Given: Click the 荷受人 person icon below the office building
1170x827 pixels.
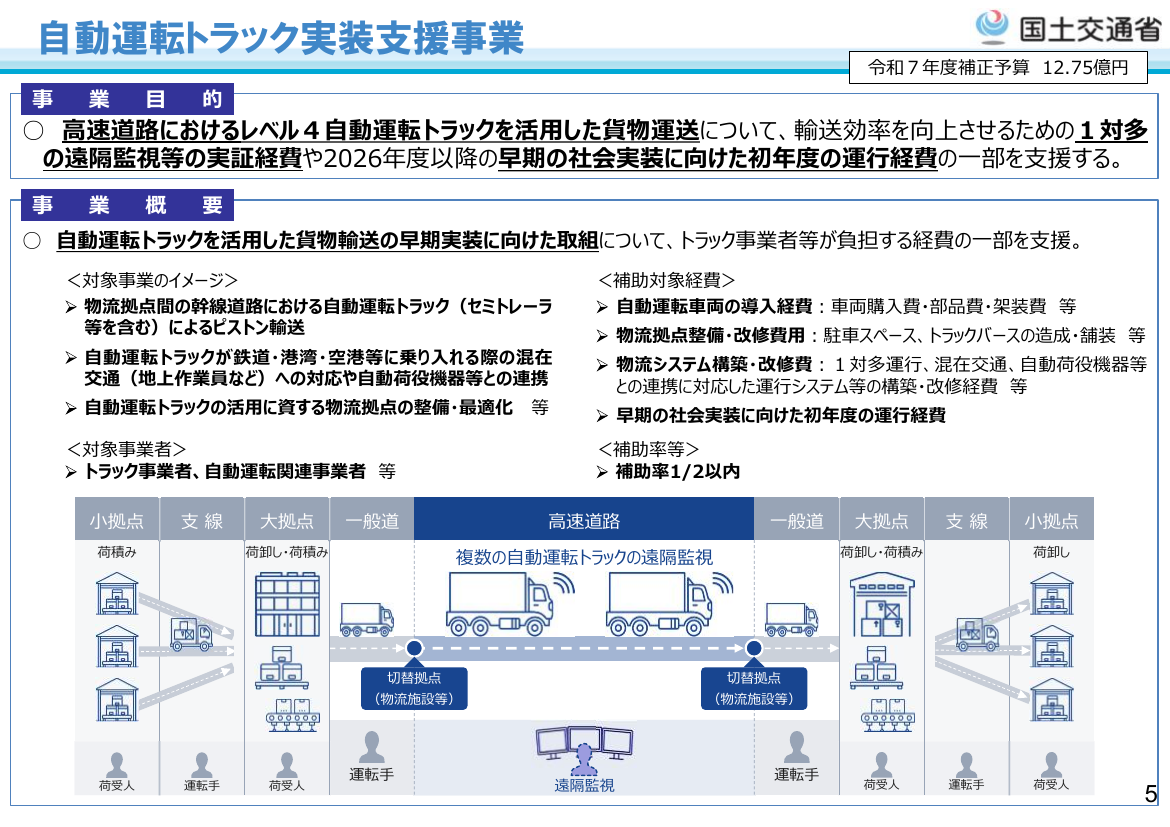Looking at the screenshot, I should pyautogui.click(x=287, y=765).
